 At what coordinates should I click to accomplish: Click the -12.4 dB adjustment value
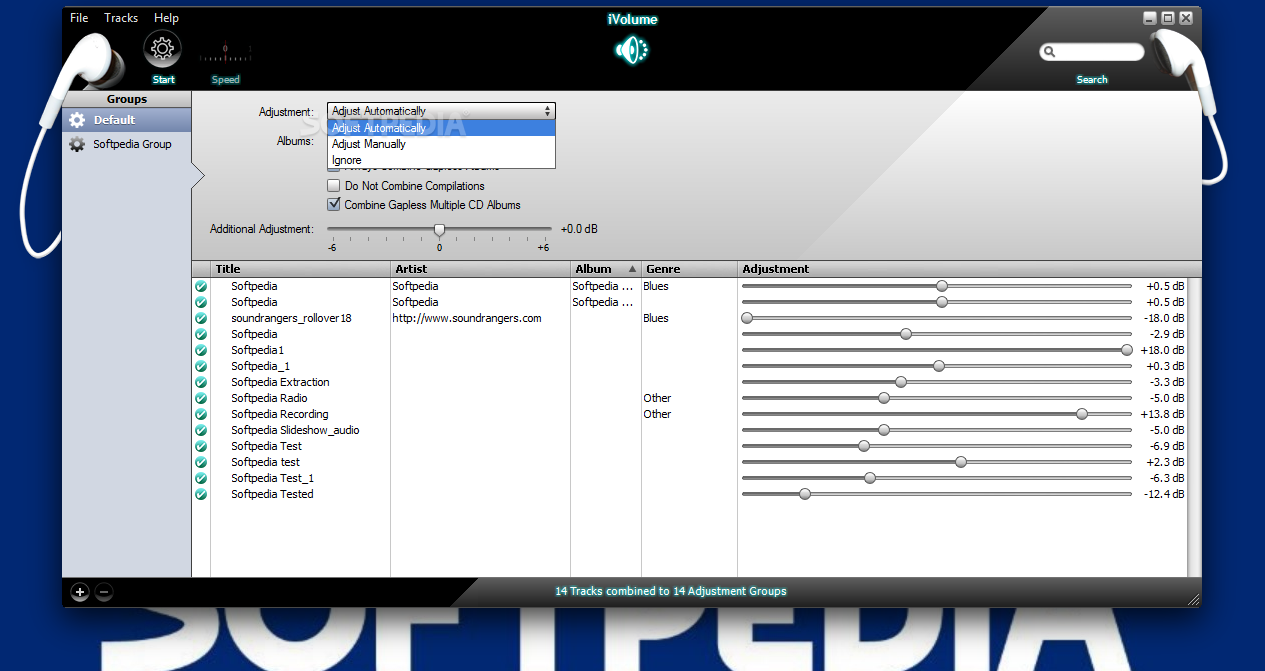tap(1164, 494)
